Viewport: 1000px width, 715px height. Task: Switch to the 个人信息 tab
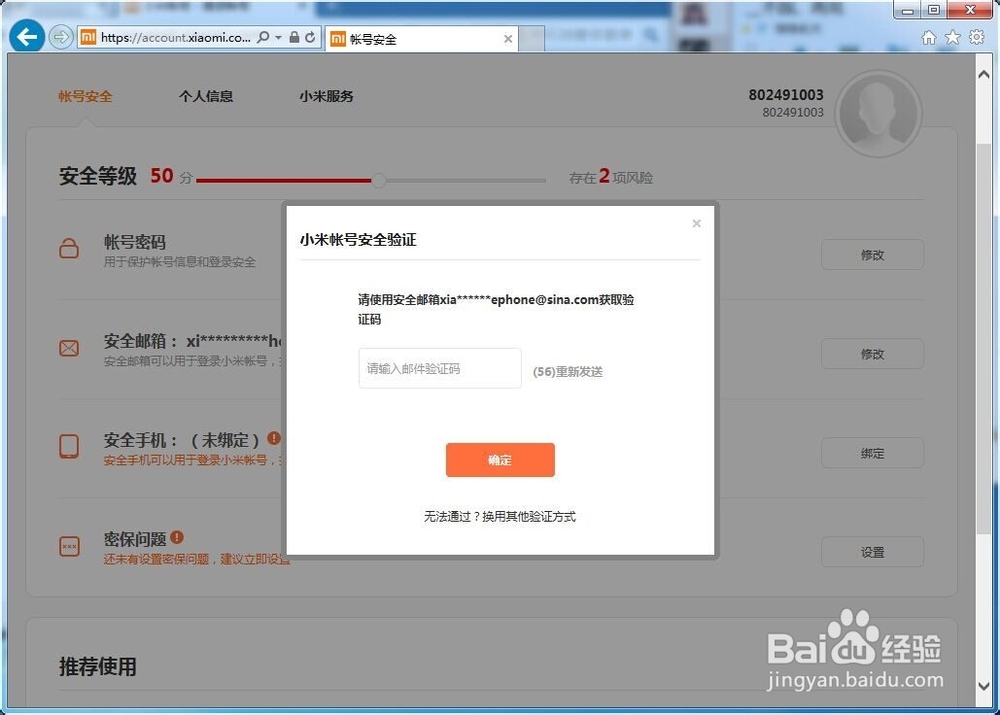[x=206, y=96]
